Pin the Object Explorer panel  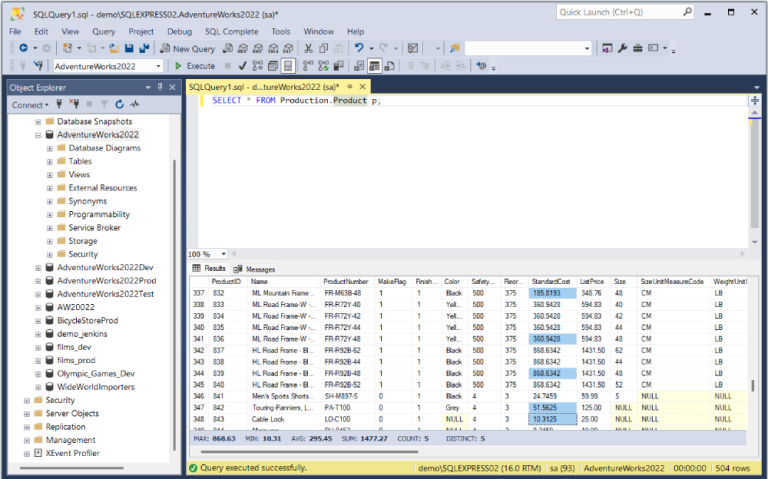coord(160,87)
